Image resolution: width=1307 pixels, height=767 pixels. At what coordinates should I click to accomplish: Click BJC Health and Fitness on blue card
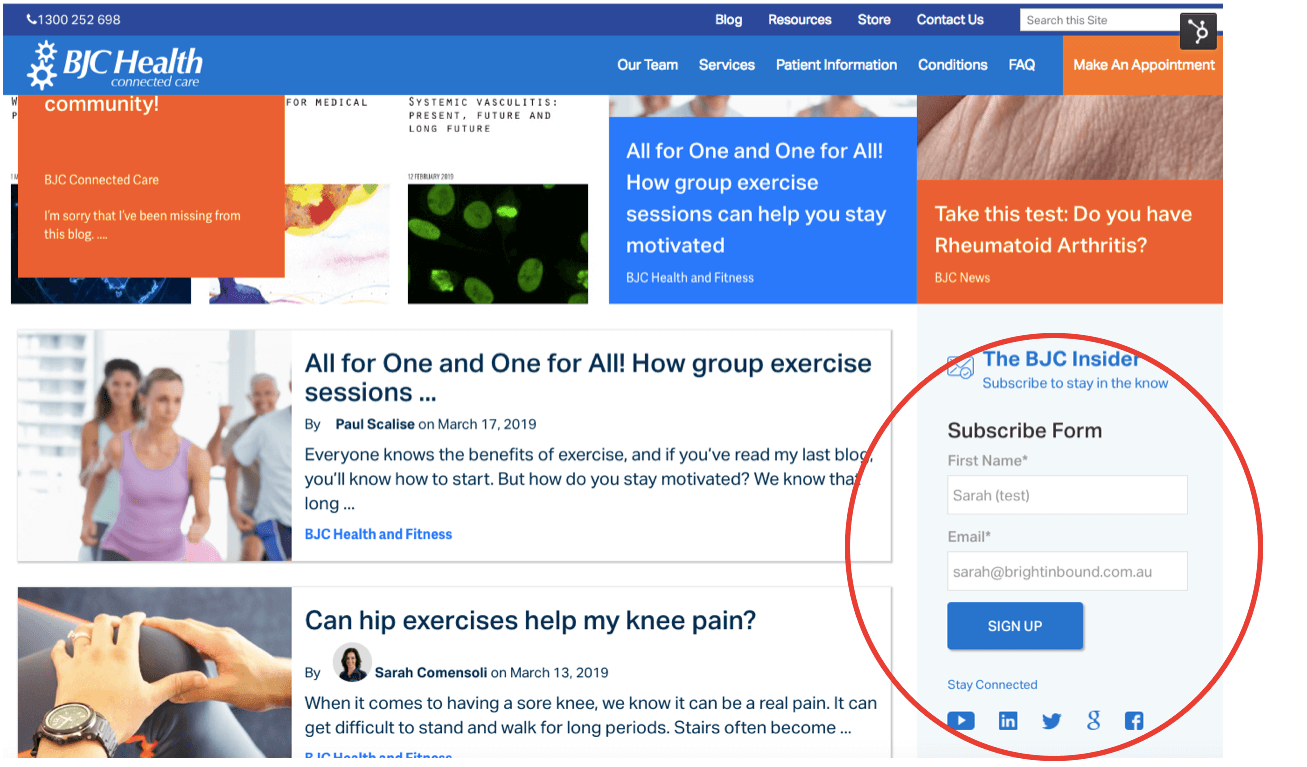point(690,278)
